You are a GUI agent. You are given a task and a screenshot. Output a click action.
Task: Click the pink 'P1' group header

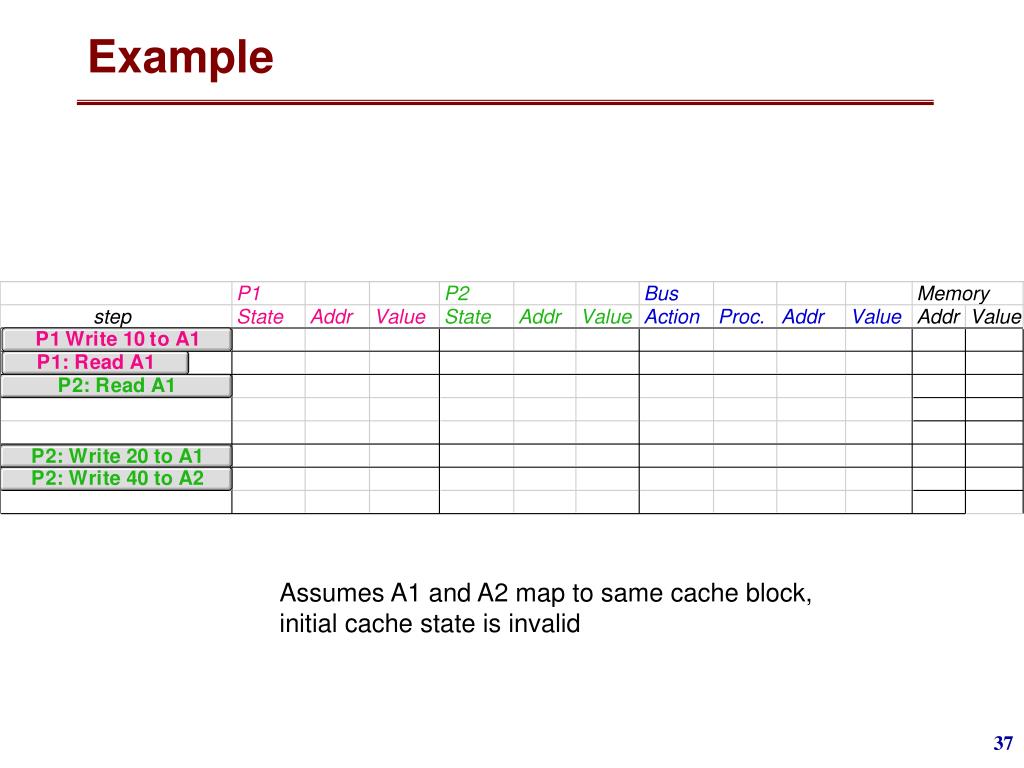point(249,293)
